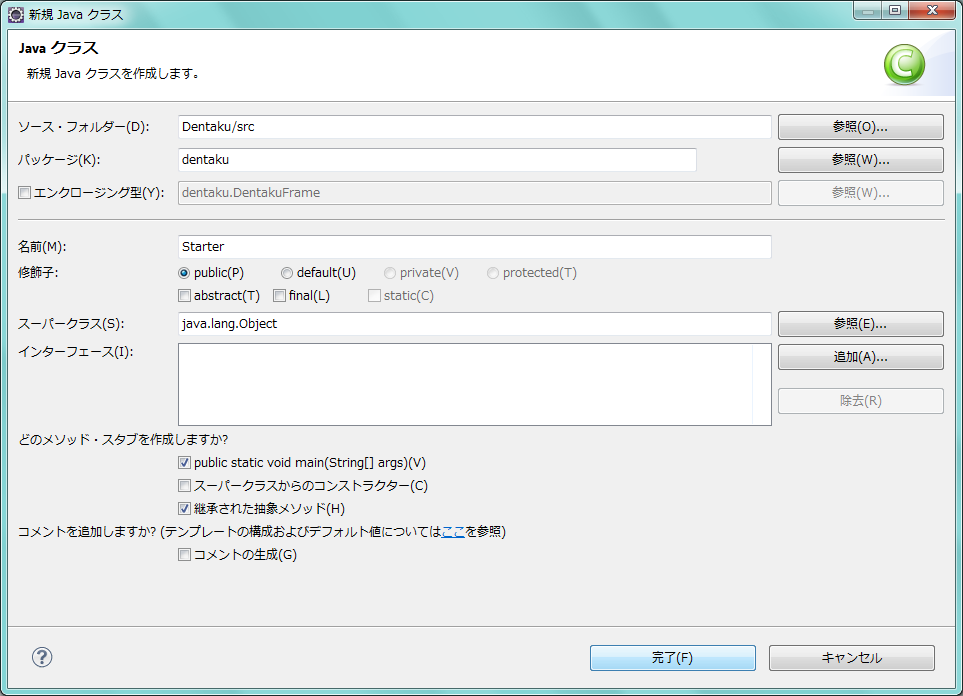
Task: Browse for source folder with 参照(O)
Action: [860, 127]
